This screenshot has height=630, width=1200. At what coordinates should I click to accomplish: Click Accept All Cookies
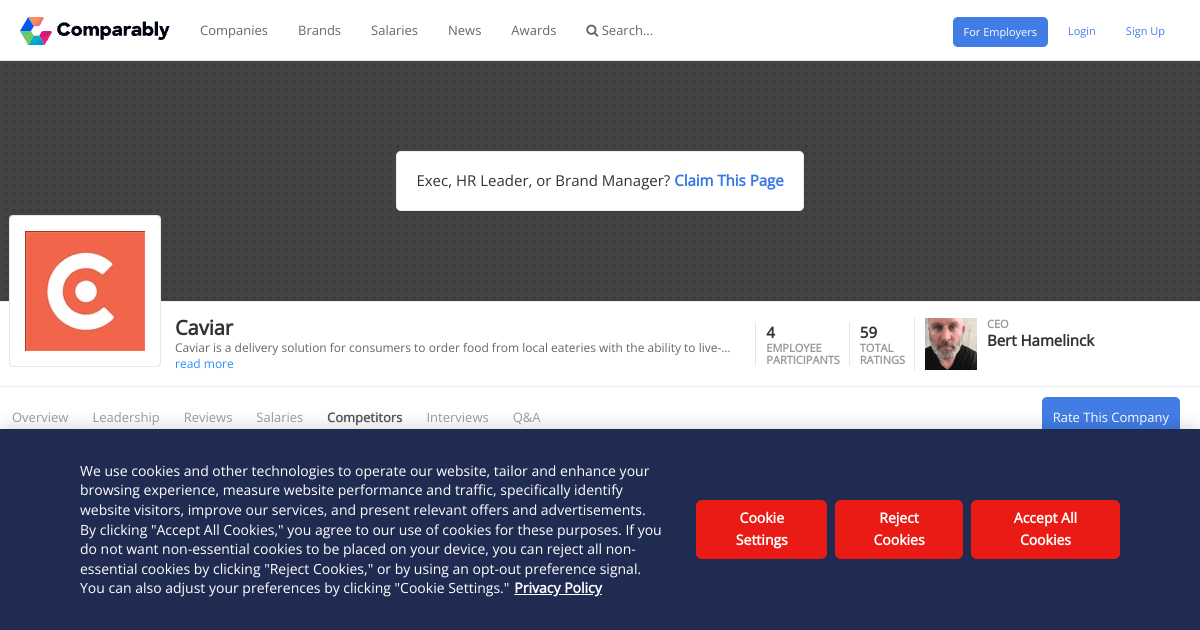1045,529
